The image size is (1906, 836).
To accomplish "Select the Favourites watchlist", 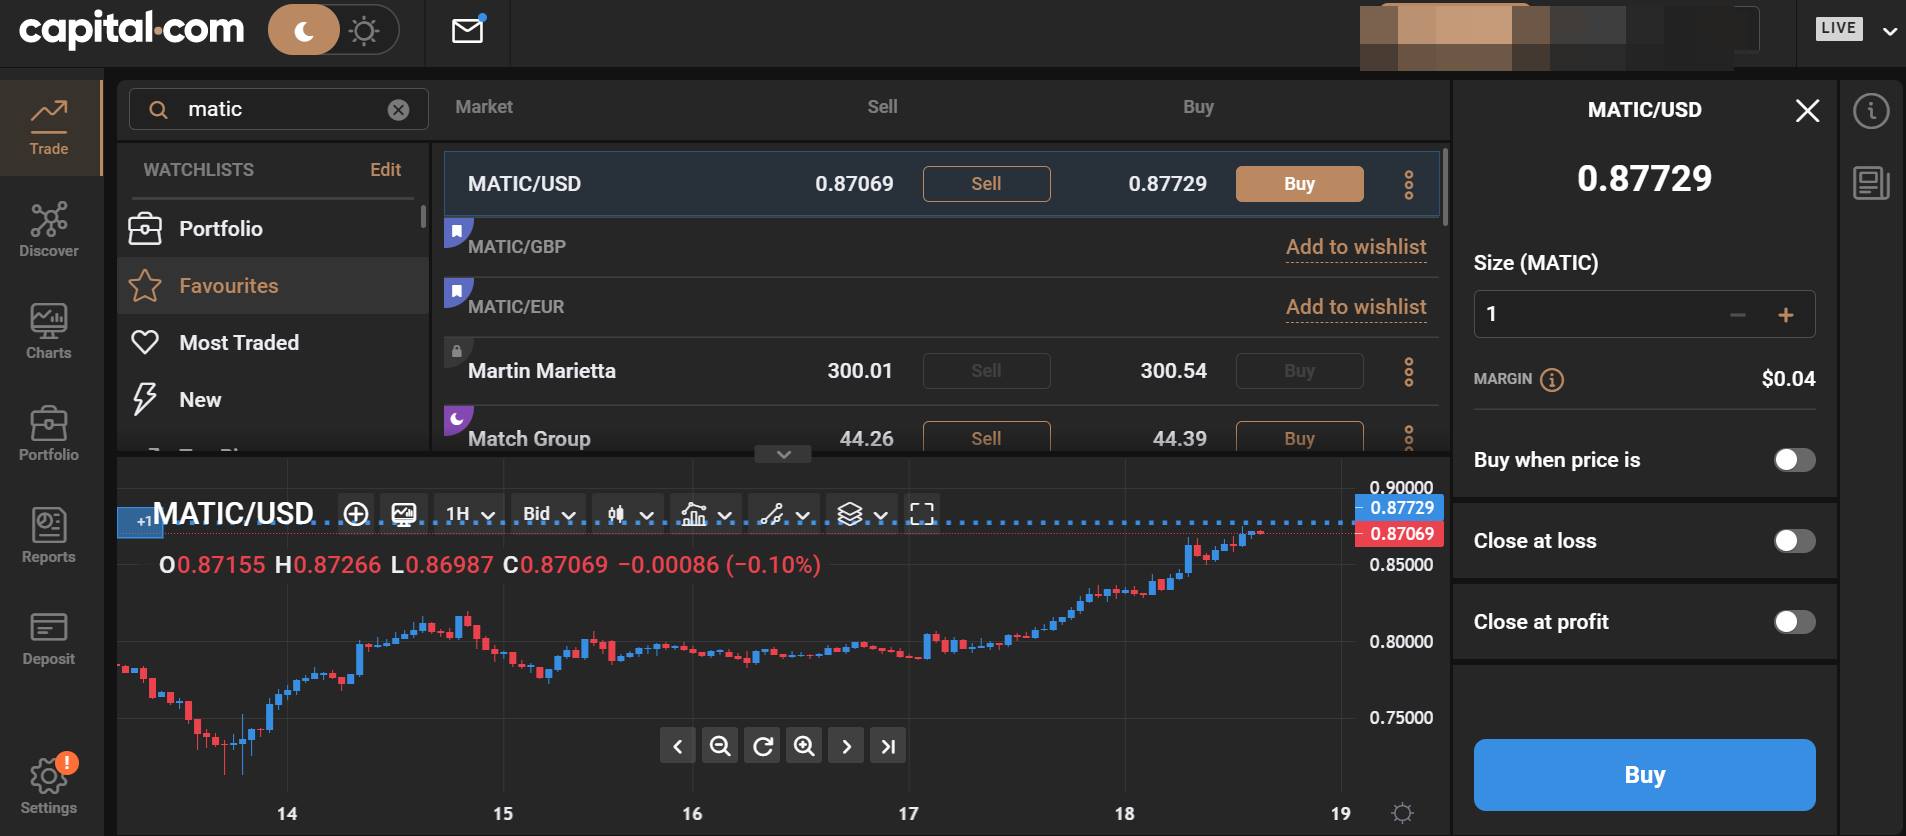I will click(x=272, y=286).
